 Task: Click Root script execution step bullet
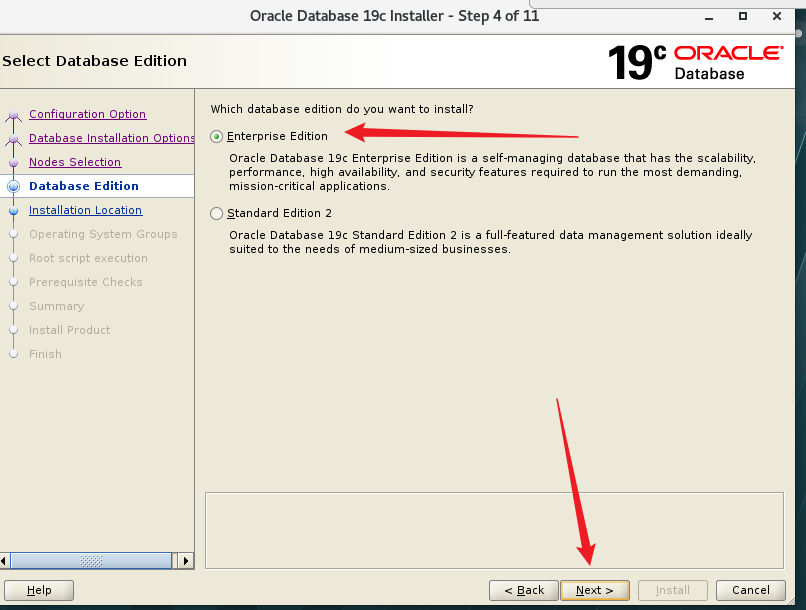(14, 258)
